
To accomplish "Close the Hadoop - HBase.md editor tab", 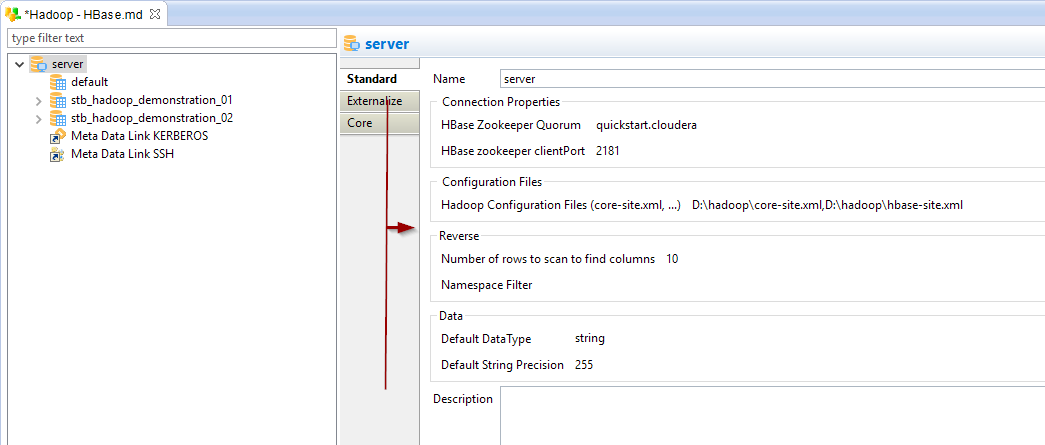I will pyautogui.click(x=156, y=14).
